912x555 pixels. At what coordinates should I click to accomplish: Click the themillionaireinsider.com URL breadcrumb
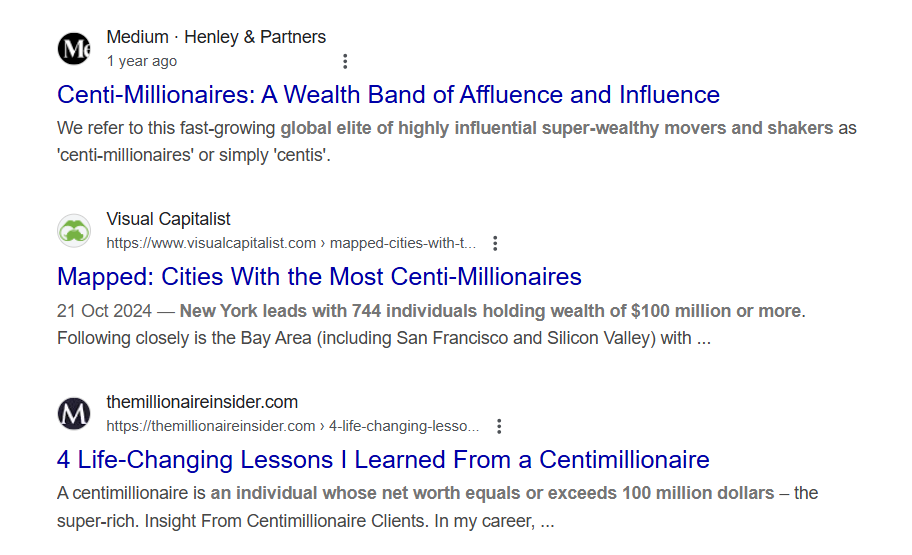pos(293,426)
